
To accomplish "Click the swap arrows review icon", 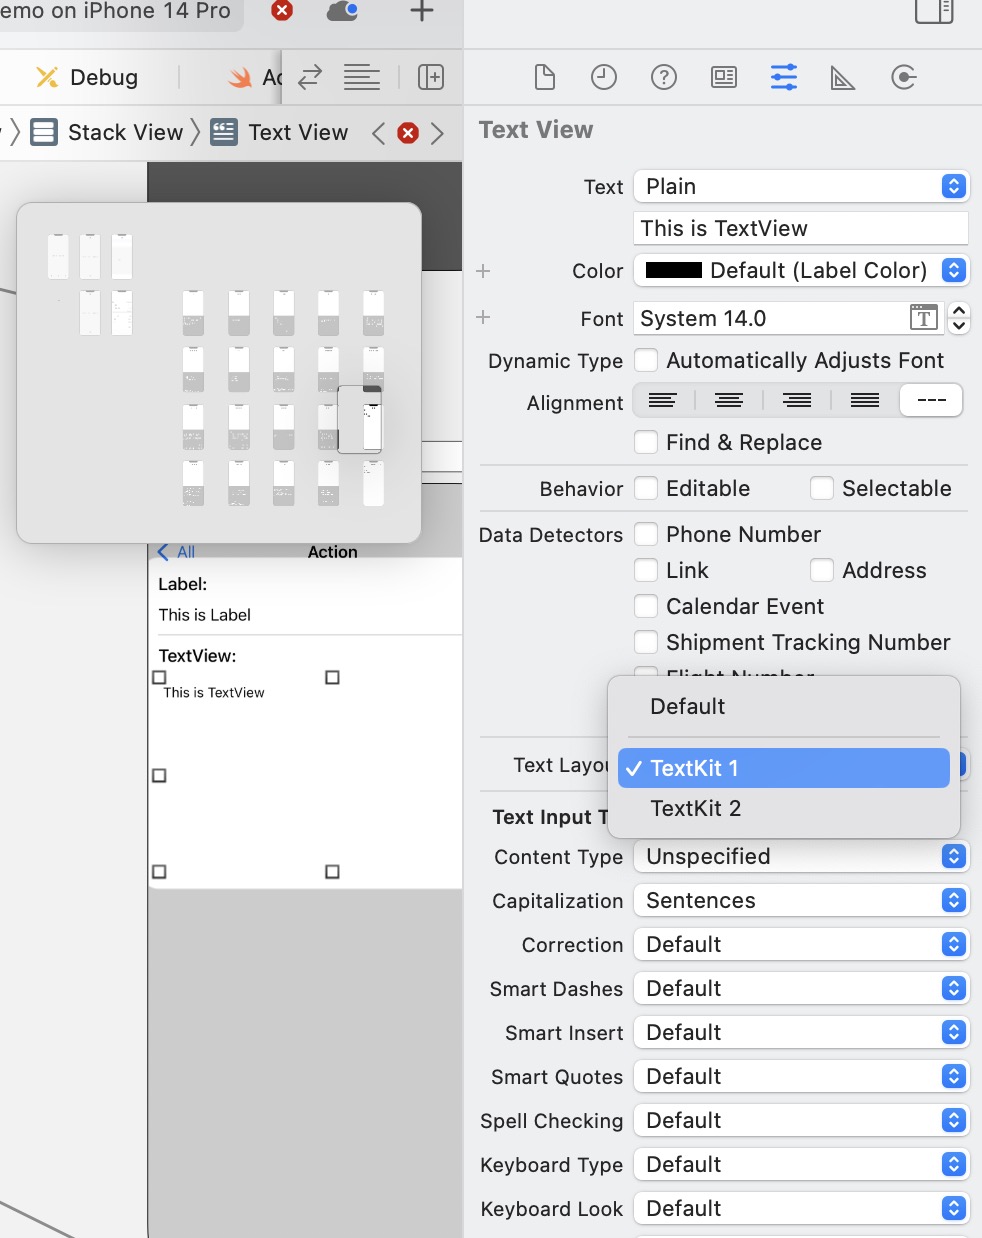I will (310, 77).
